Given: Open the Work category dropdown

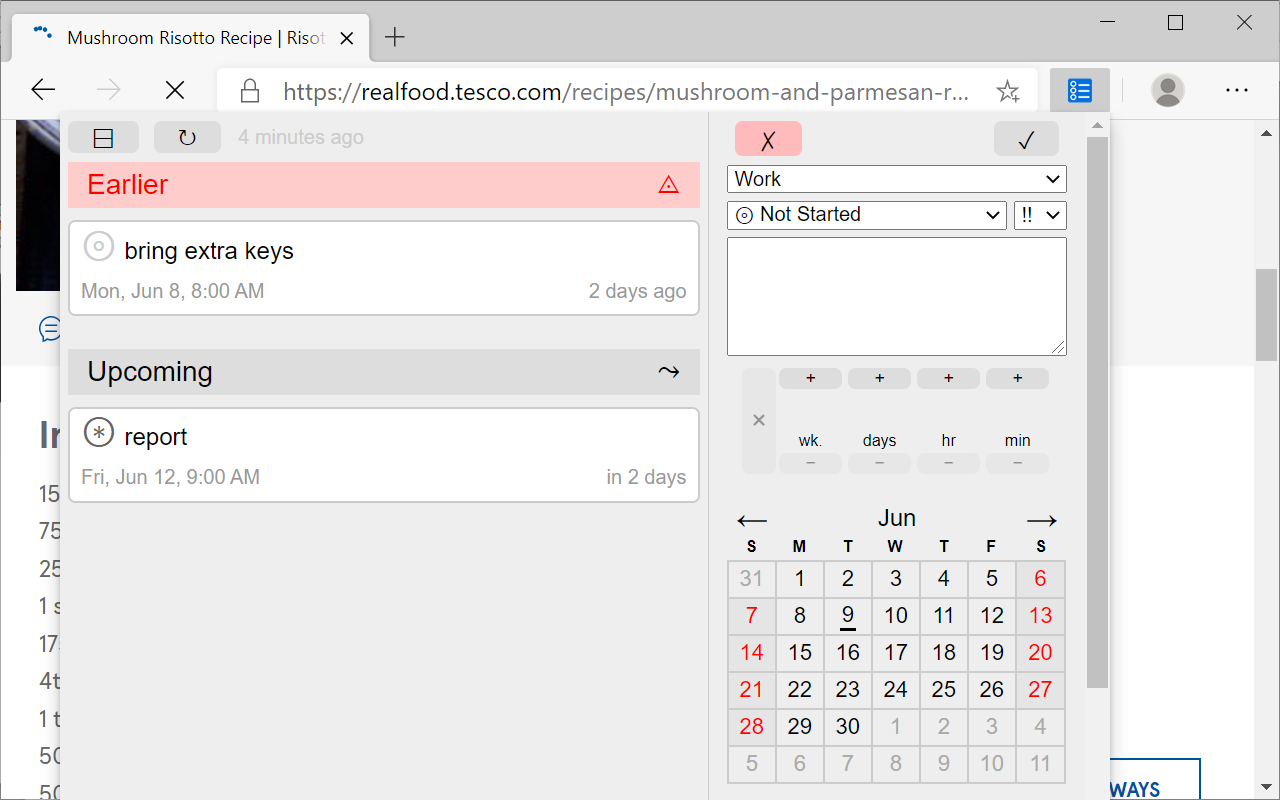Looking at the screenshot, I should 896,179.
